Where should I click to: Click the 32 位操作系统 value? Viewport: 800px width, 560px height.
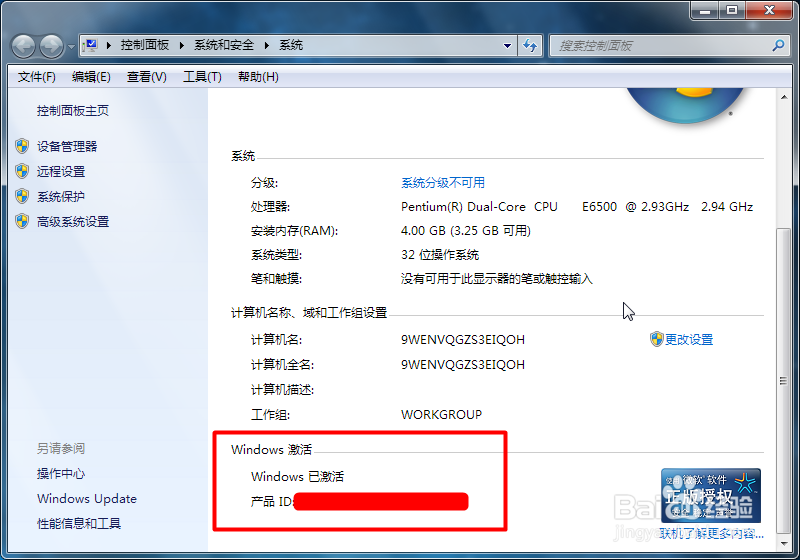pyautogui.click(x=440, y=254)
